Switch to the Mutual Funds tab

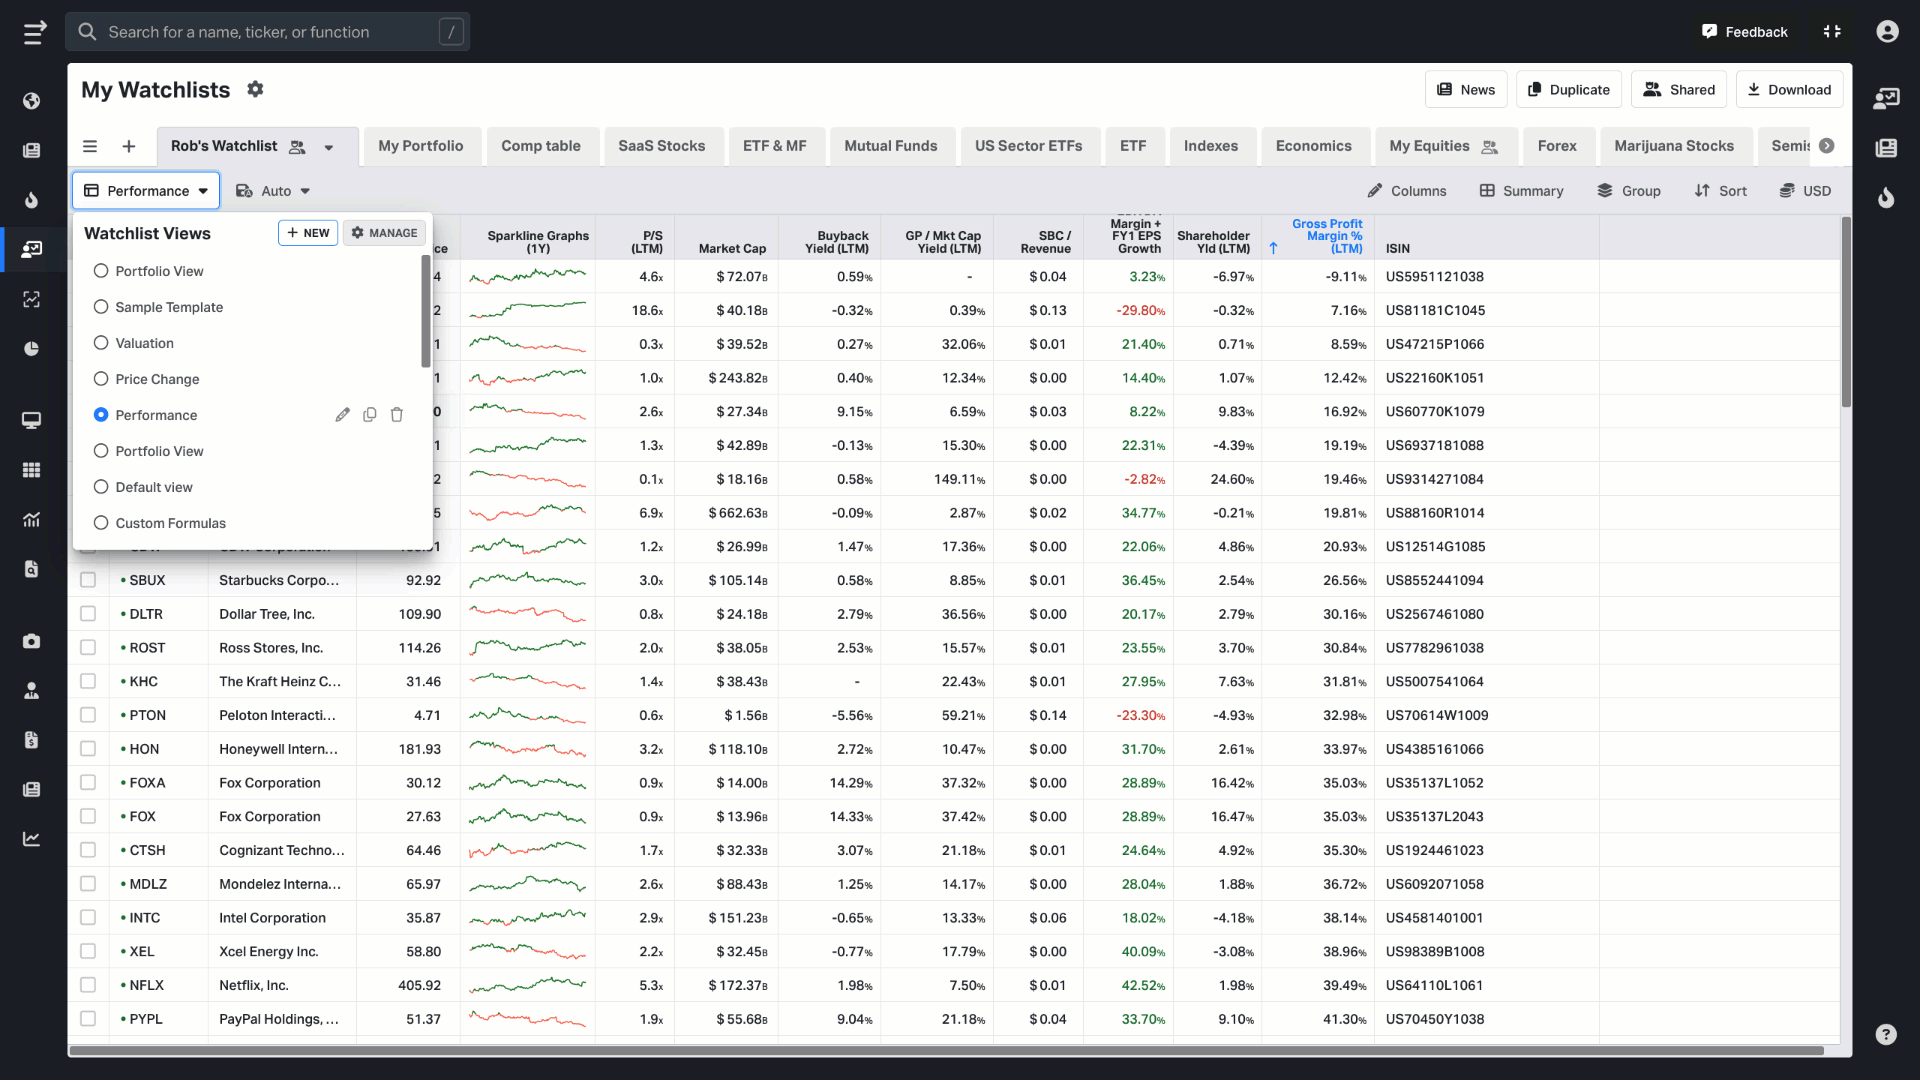pos(891,146)
